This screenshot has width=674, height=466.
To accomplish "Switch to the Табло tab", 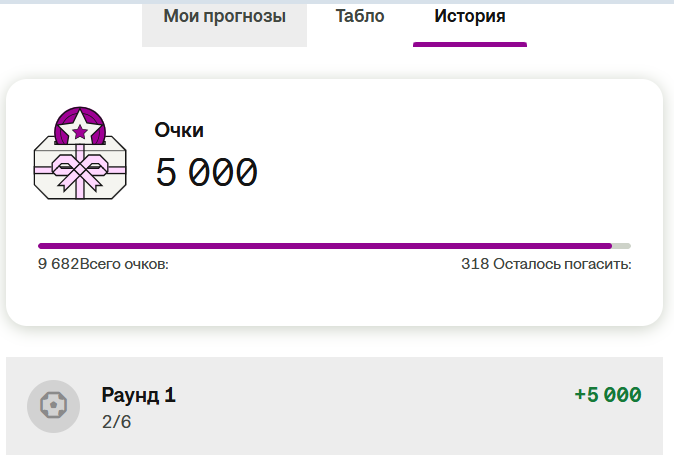I will 360,17.
